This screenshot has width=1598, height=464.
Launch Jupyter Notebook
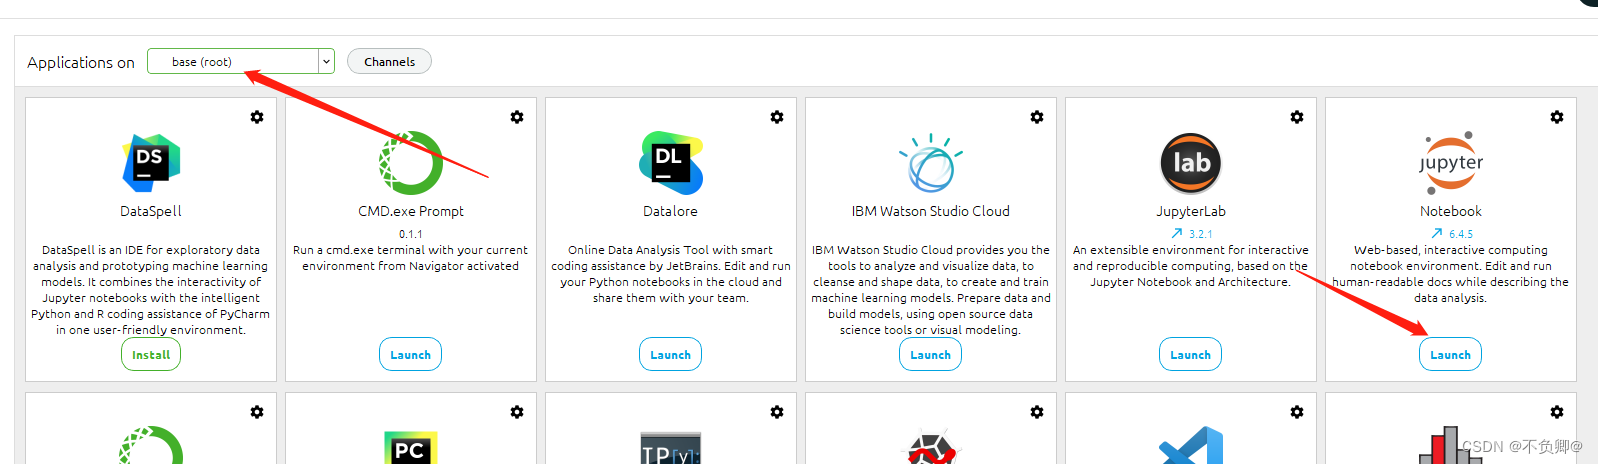[x=1450, y=354]
